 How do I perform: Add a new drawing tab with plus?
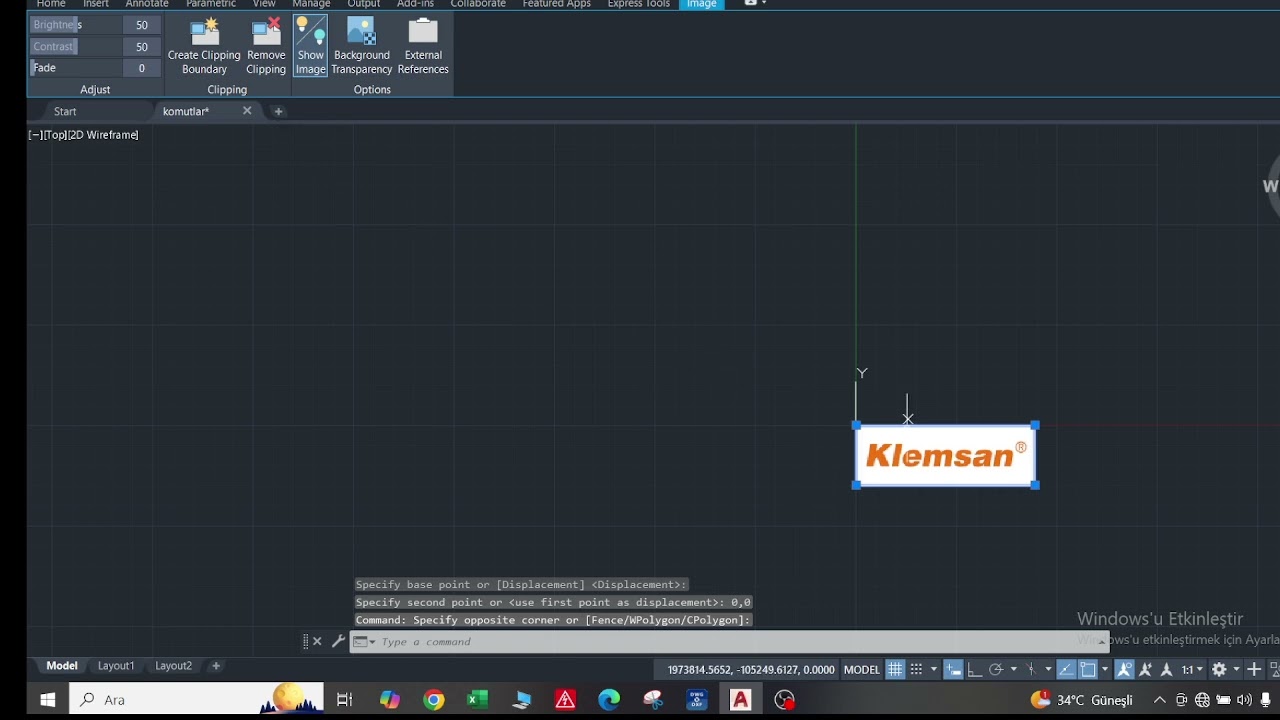pos(278,111)
